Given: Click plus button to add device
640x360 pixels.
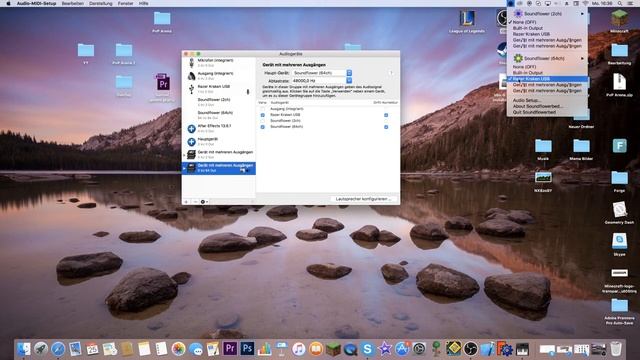Looking at the screenshot, I should 187,202.
